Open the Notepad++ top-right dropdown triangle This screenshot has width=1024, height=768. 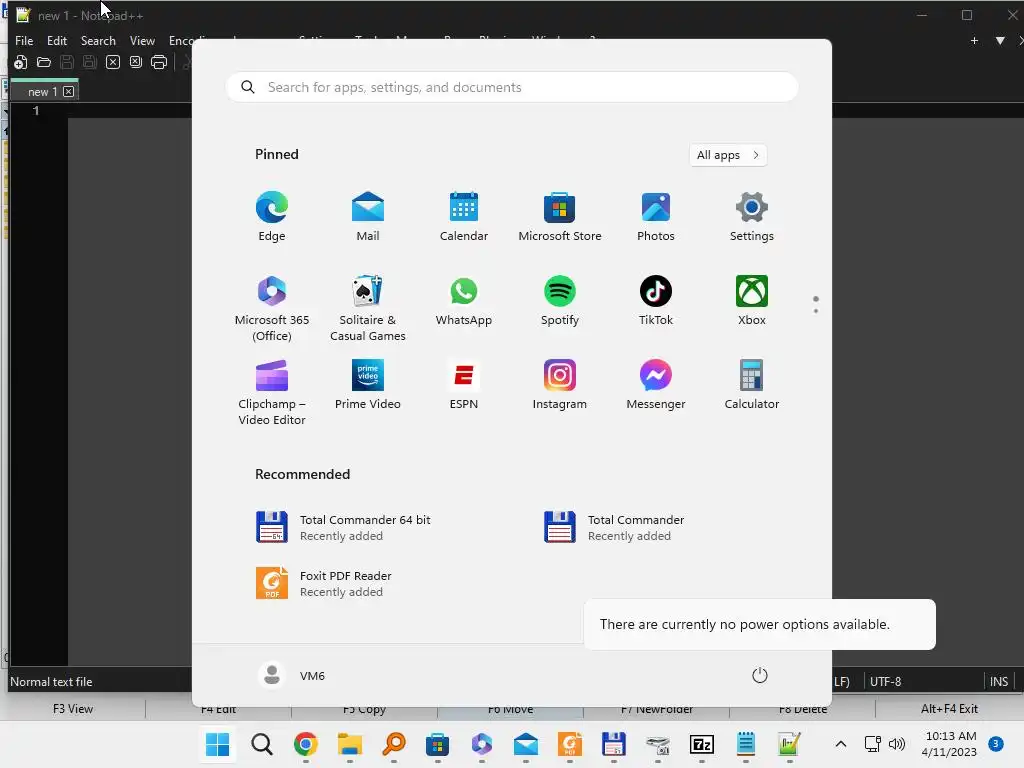pyautogui.click(x=1000, y=40)
